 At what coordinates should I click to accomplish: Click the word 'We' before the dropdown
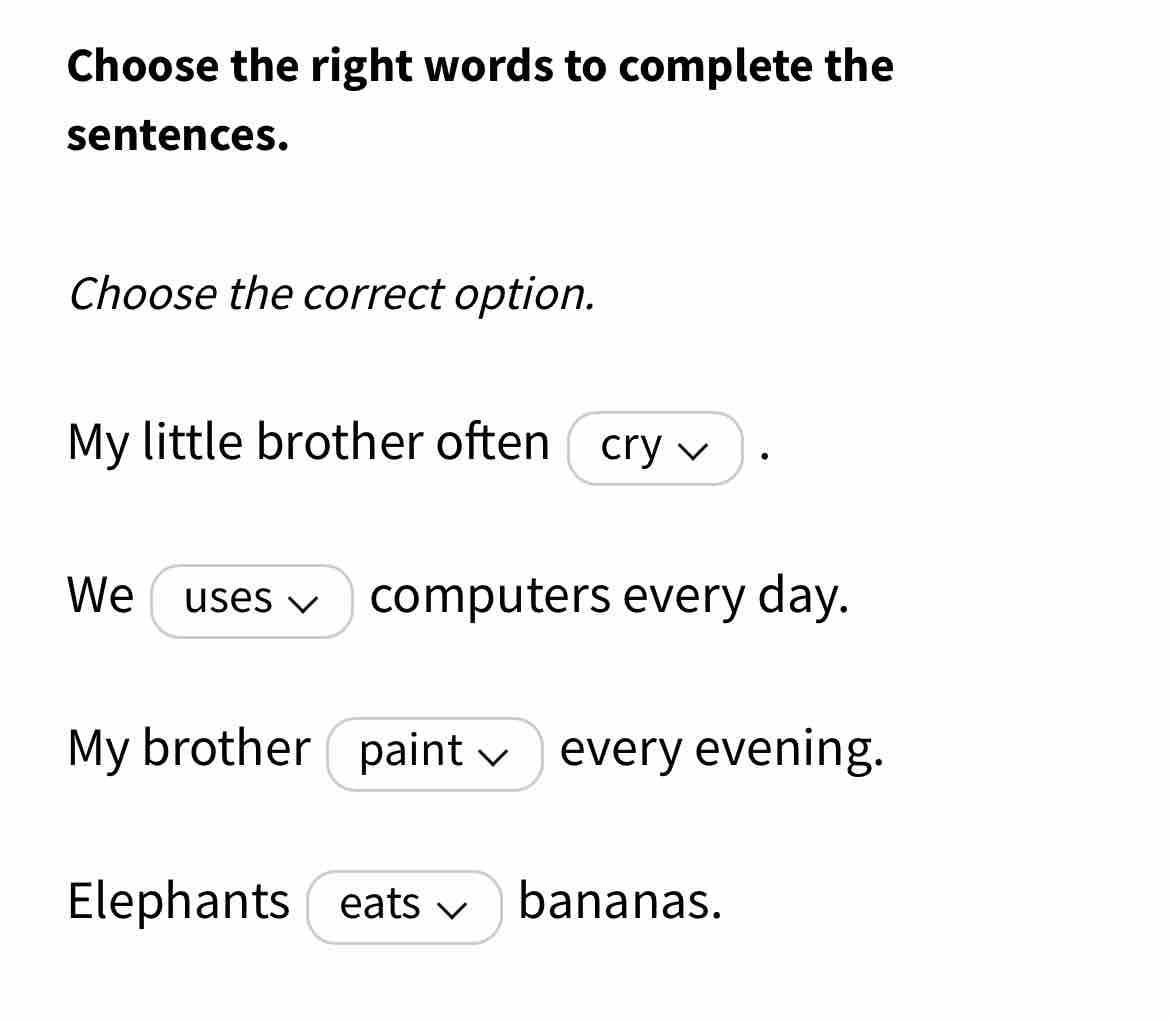tap(101, 596)
